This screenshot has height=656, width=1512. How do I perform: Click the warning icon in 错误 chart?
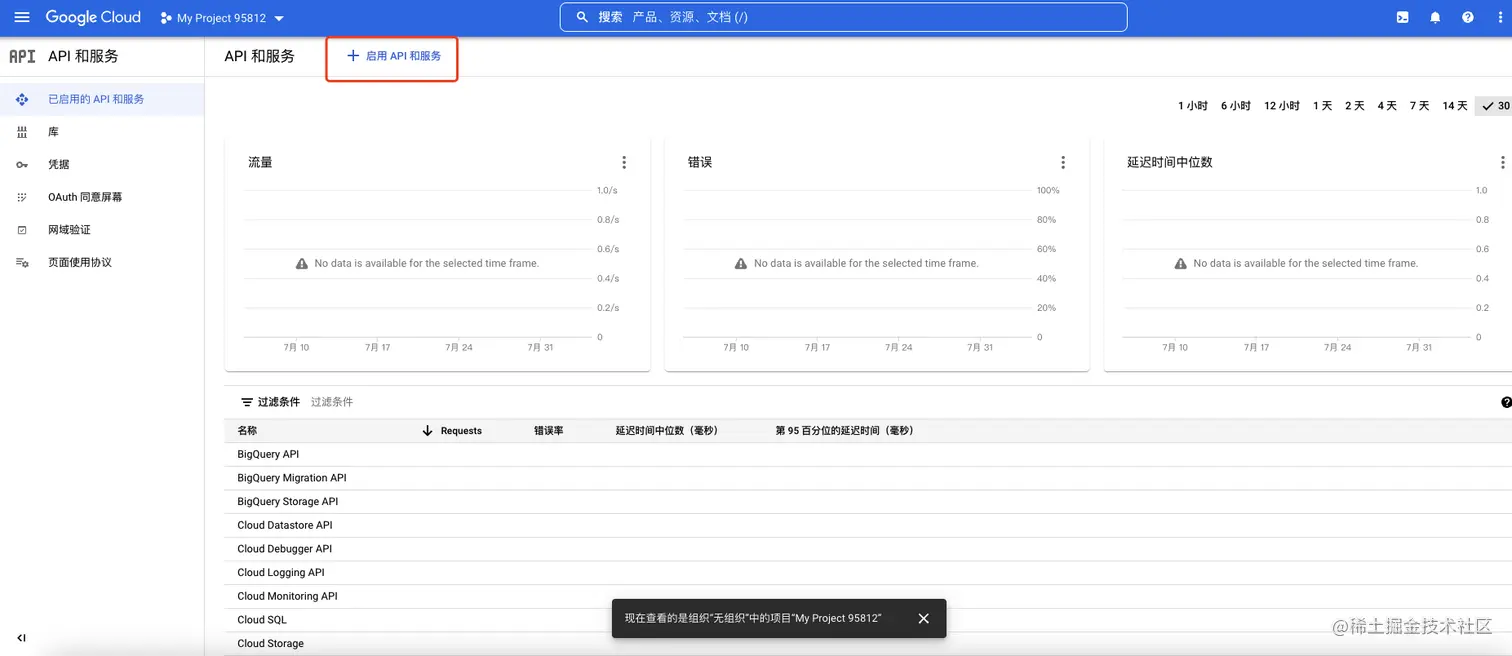click(741, 264)
